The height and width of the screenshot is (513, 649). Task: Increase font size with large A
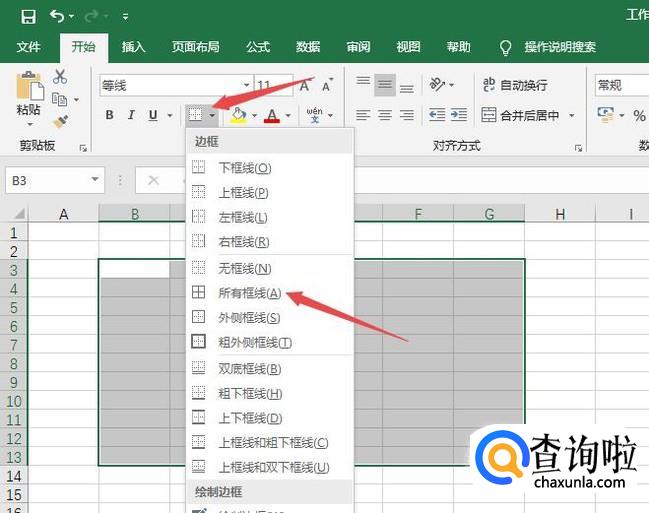(305, 86)
